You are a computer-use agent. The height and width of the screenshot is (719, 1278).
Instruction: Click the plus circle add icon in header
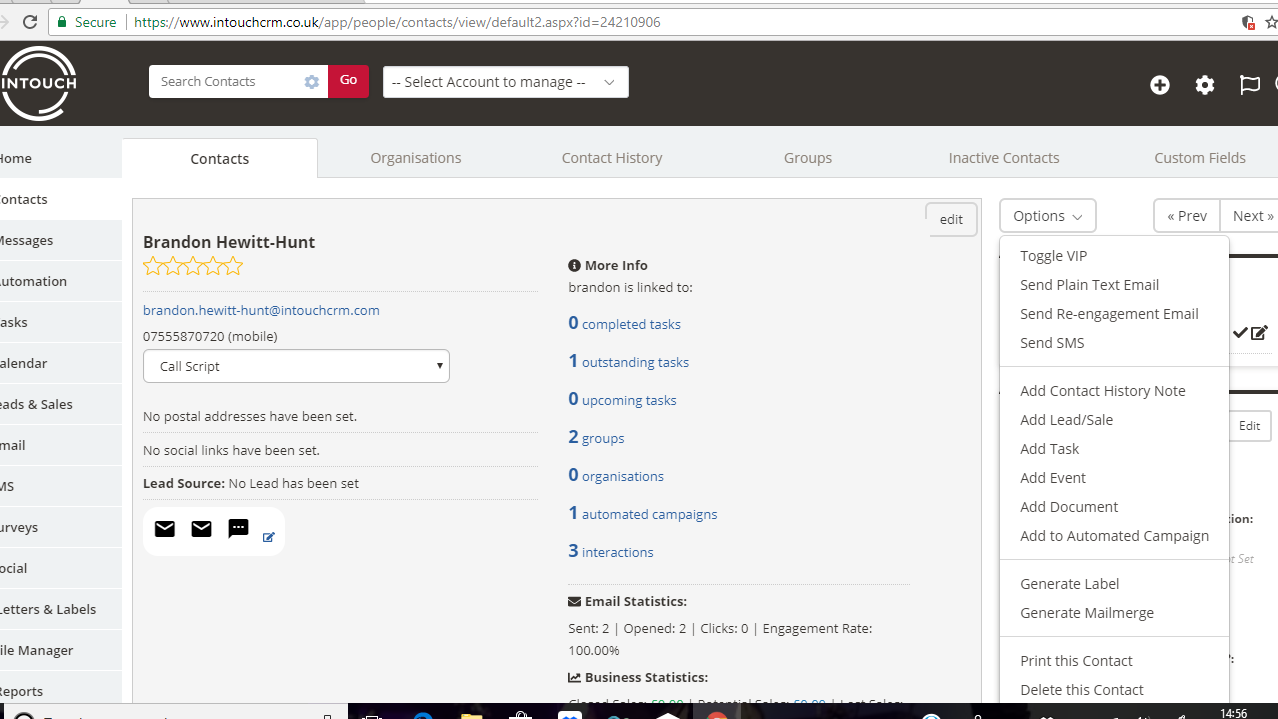1160,85
